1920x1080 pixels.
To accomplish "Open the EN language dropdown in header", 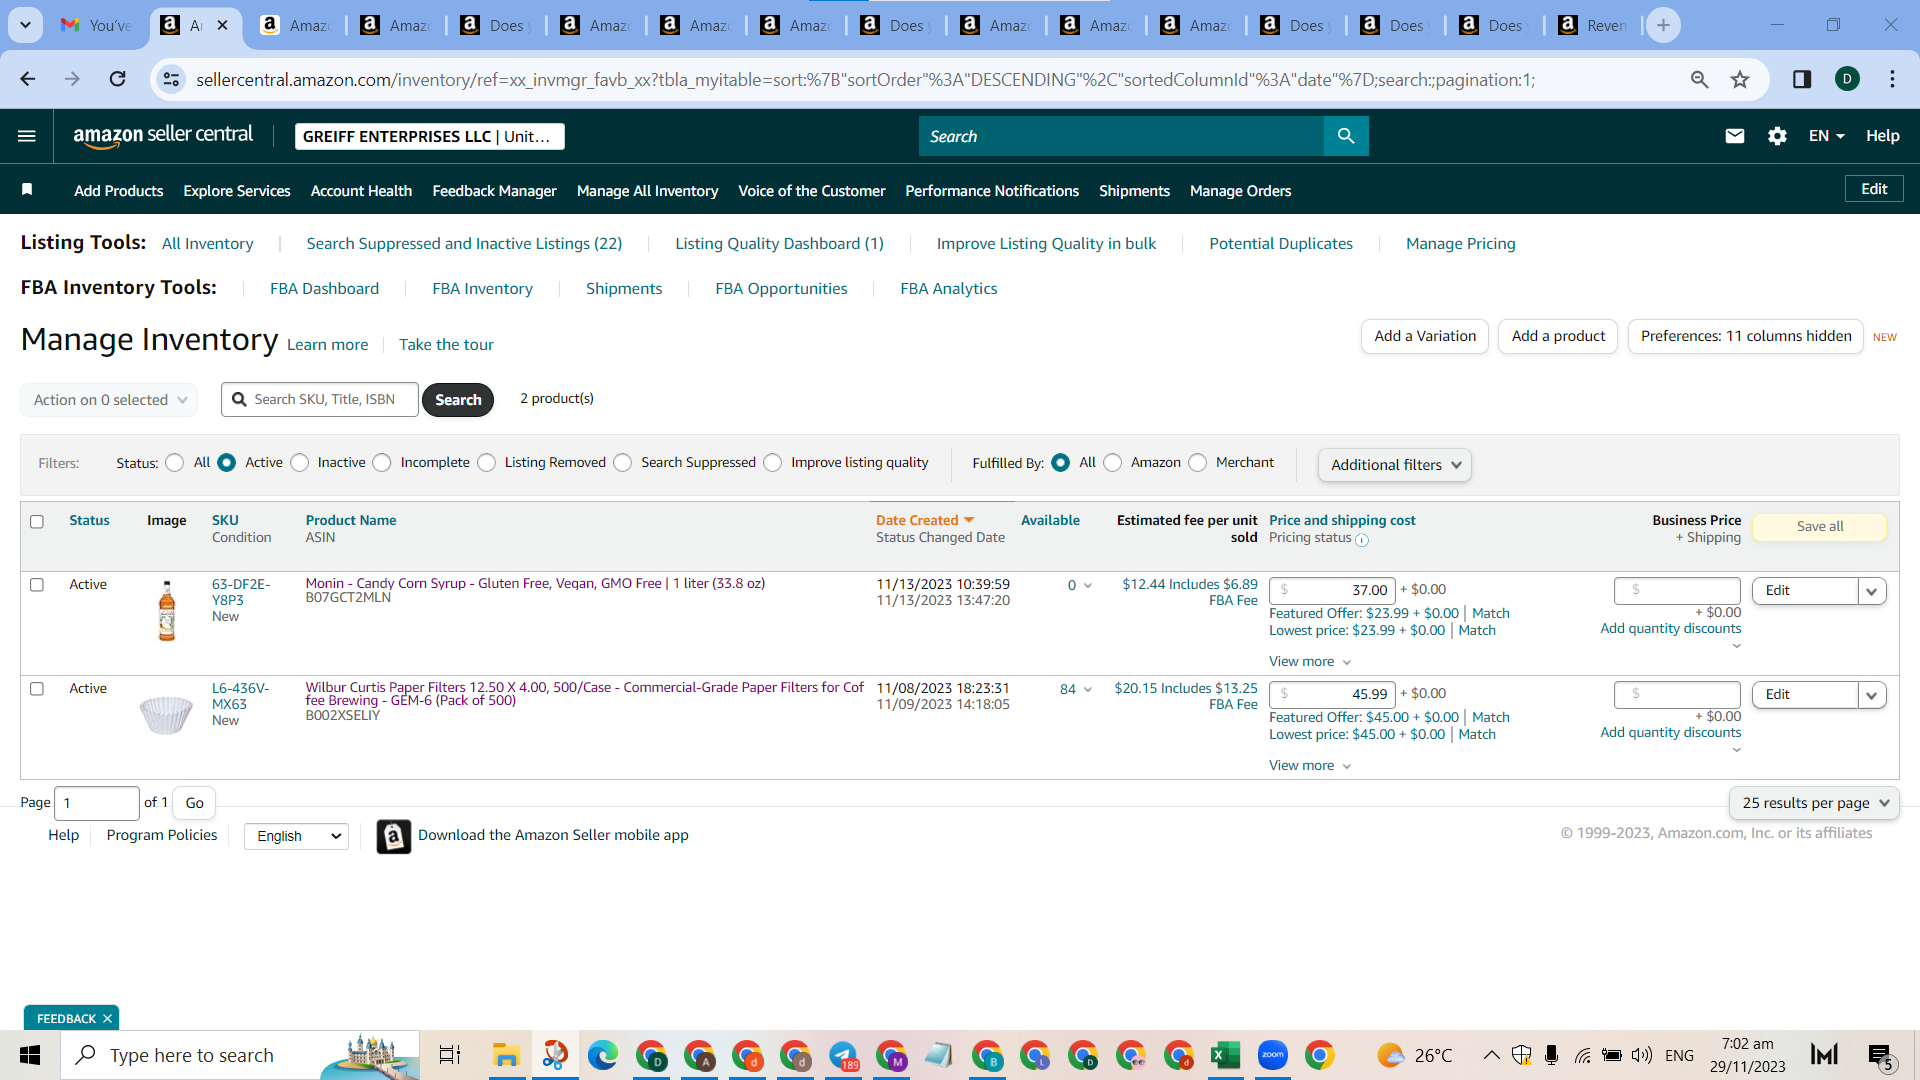I will [x=1826, y=136].
